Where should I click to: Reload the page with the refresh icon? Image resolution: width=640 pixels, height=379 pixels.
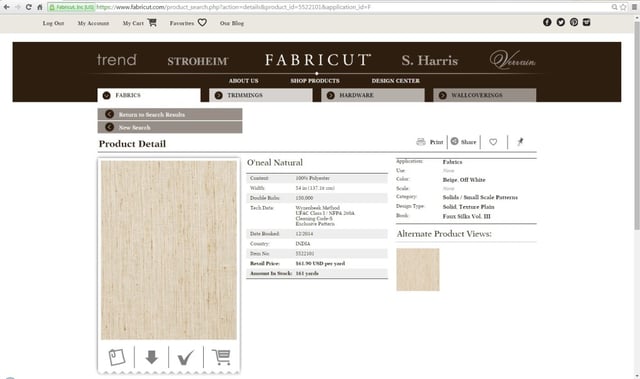29,7
